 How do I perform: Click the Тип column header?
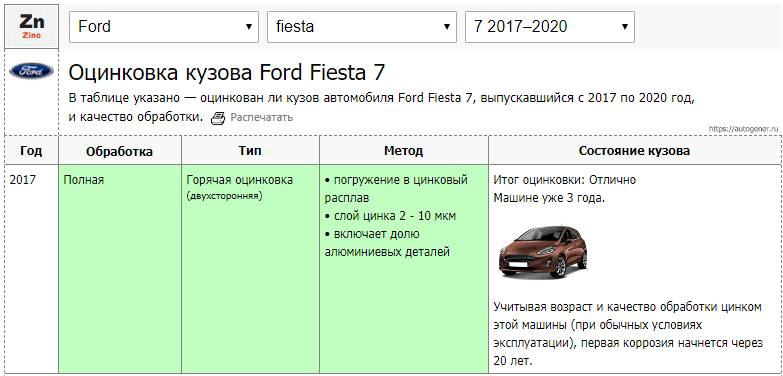[250, 151]
